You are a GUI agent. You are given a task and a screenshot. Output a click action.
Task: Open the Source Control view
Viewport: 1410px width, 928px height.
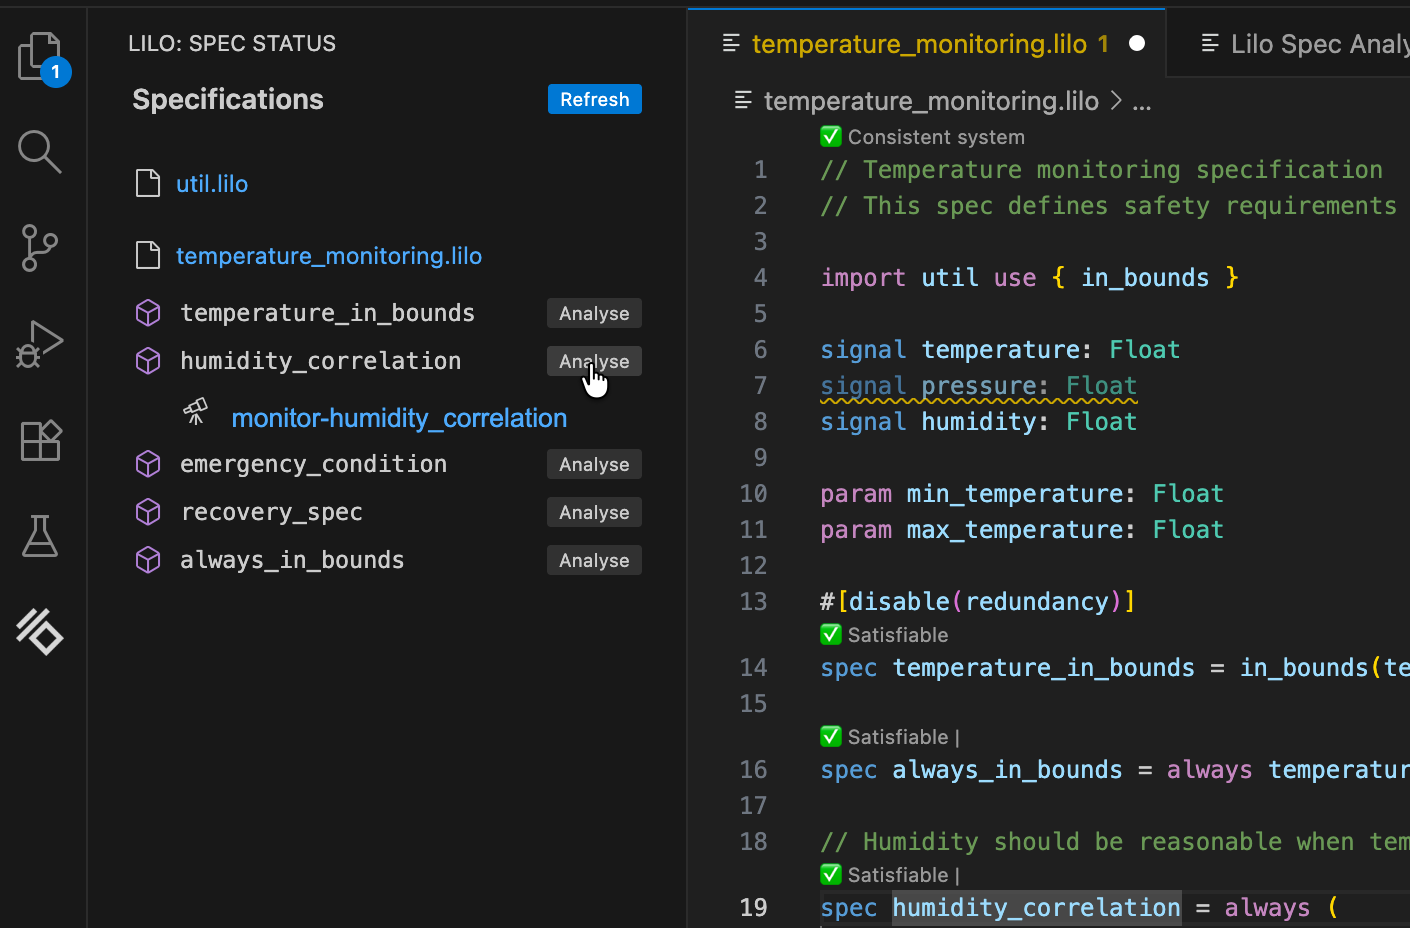40,248
